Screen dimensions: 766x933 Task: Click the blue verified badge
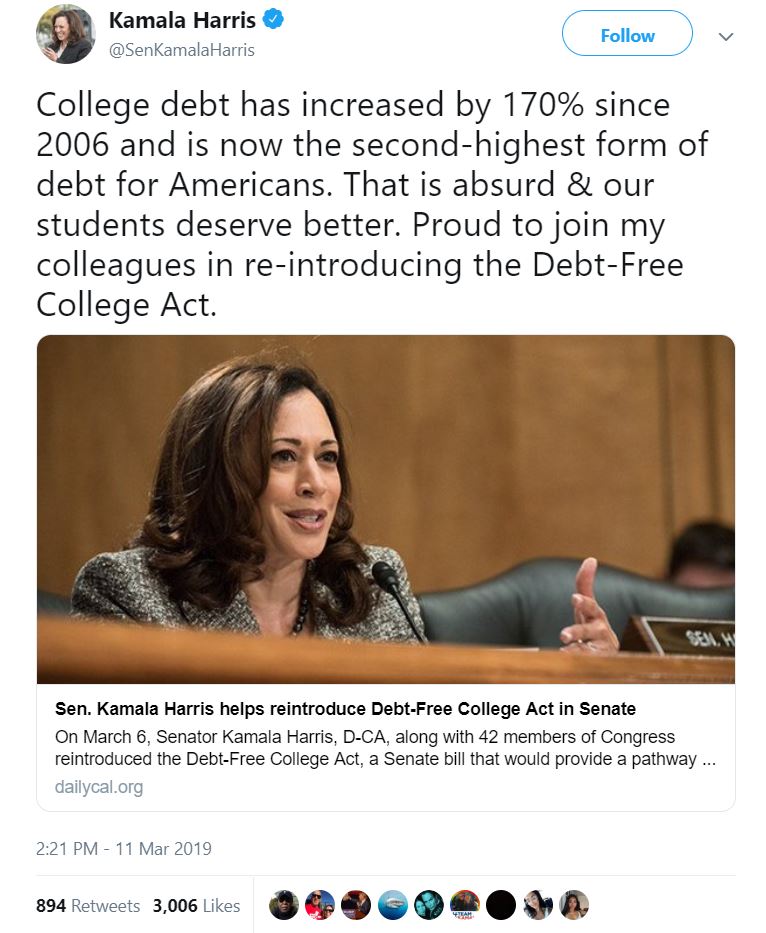coord(273,20)
